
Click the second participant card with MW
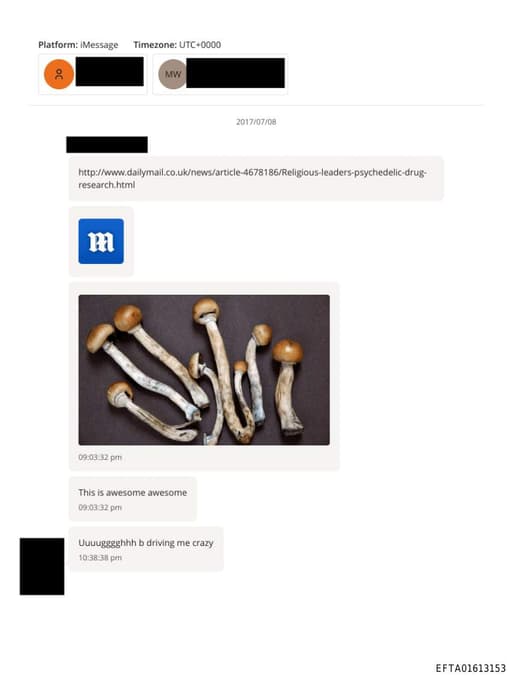220,74
